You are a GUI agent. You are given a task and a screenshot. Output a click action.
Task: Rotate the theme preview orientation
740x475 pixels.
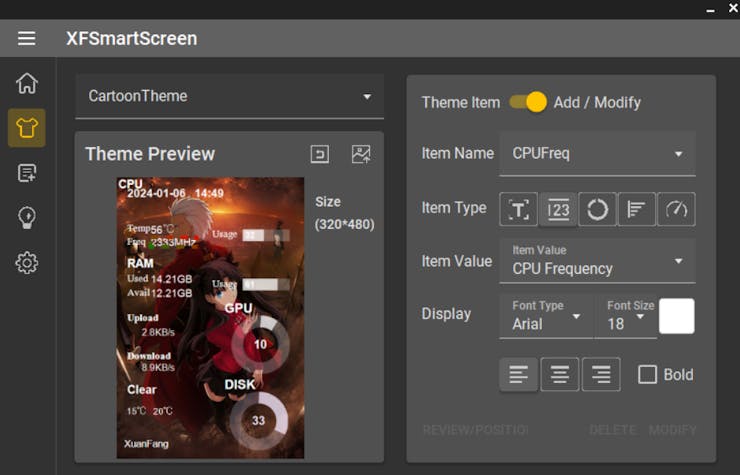[319, 154]
